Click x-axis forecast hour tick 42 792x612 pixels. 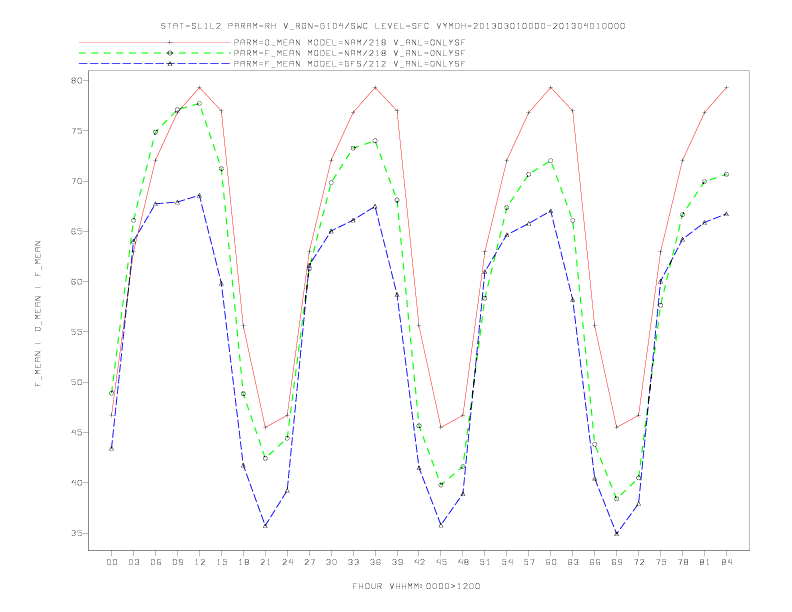tap(419, 562)
